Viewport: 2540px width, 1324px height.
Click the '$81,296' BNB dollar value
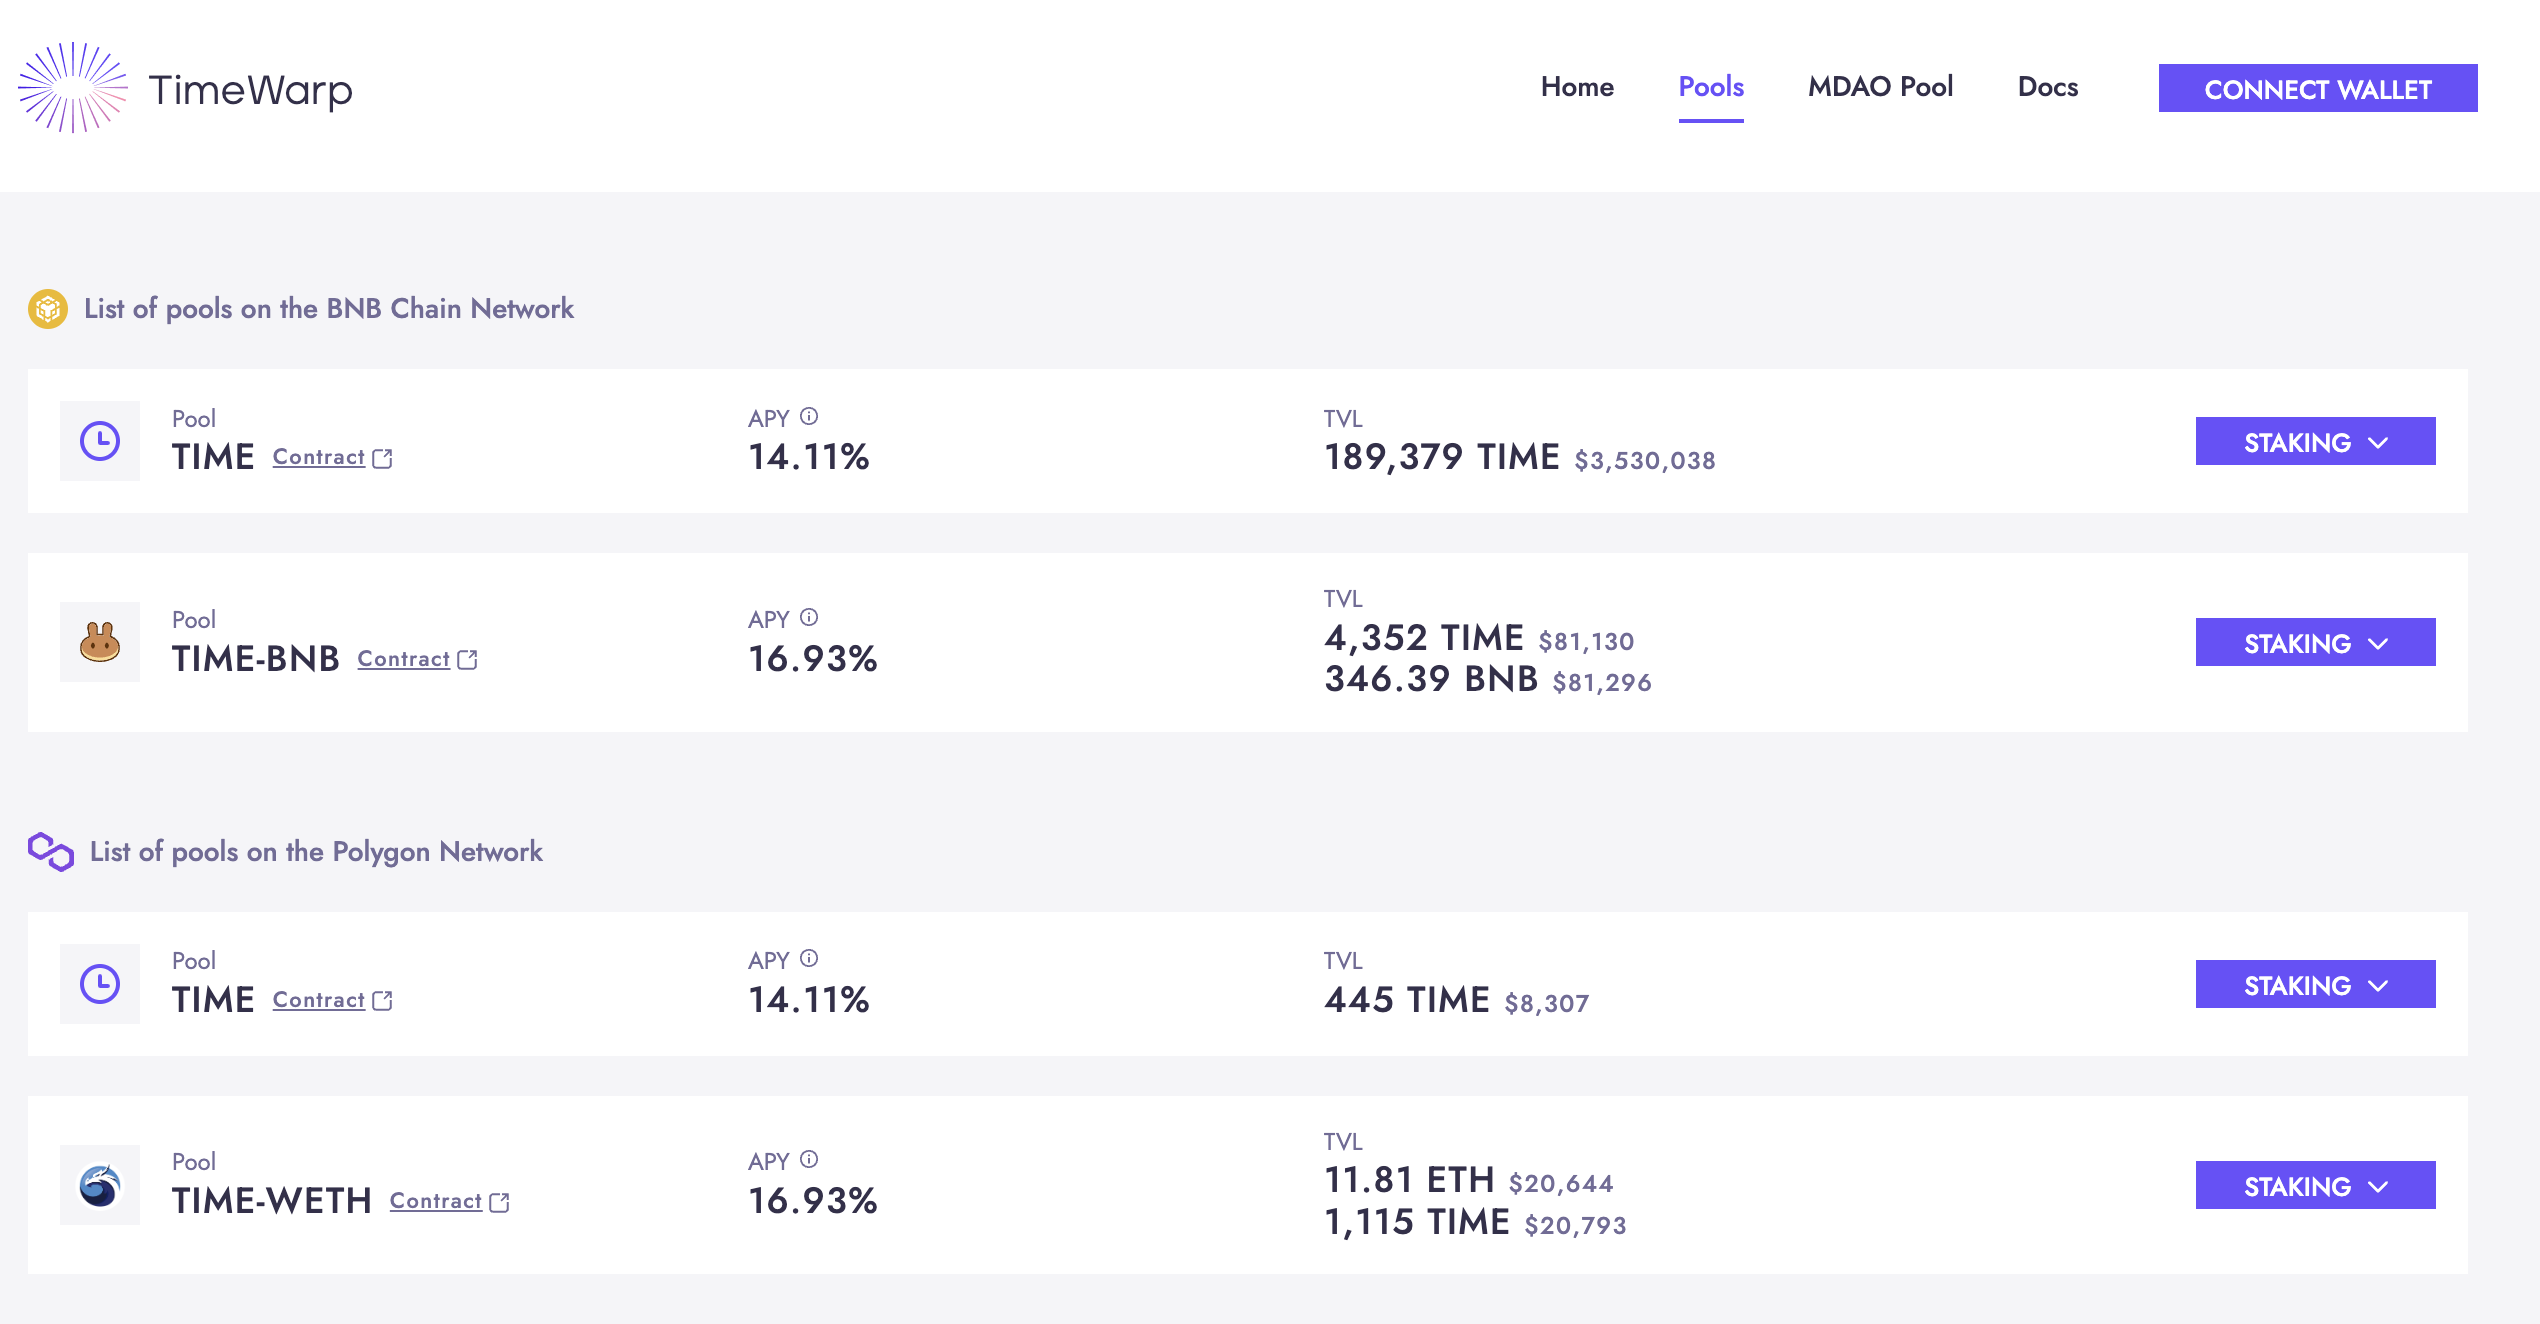pos(1602,682)
